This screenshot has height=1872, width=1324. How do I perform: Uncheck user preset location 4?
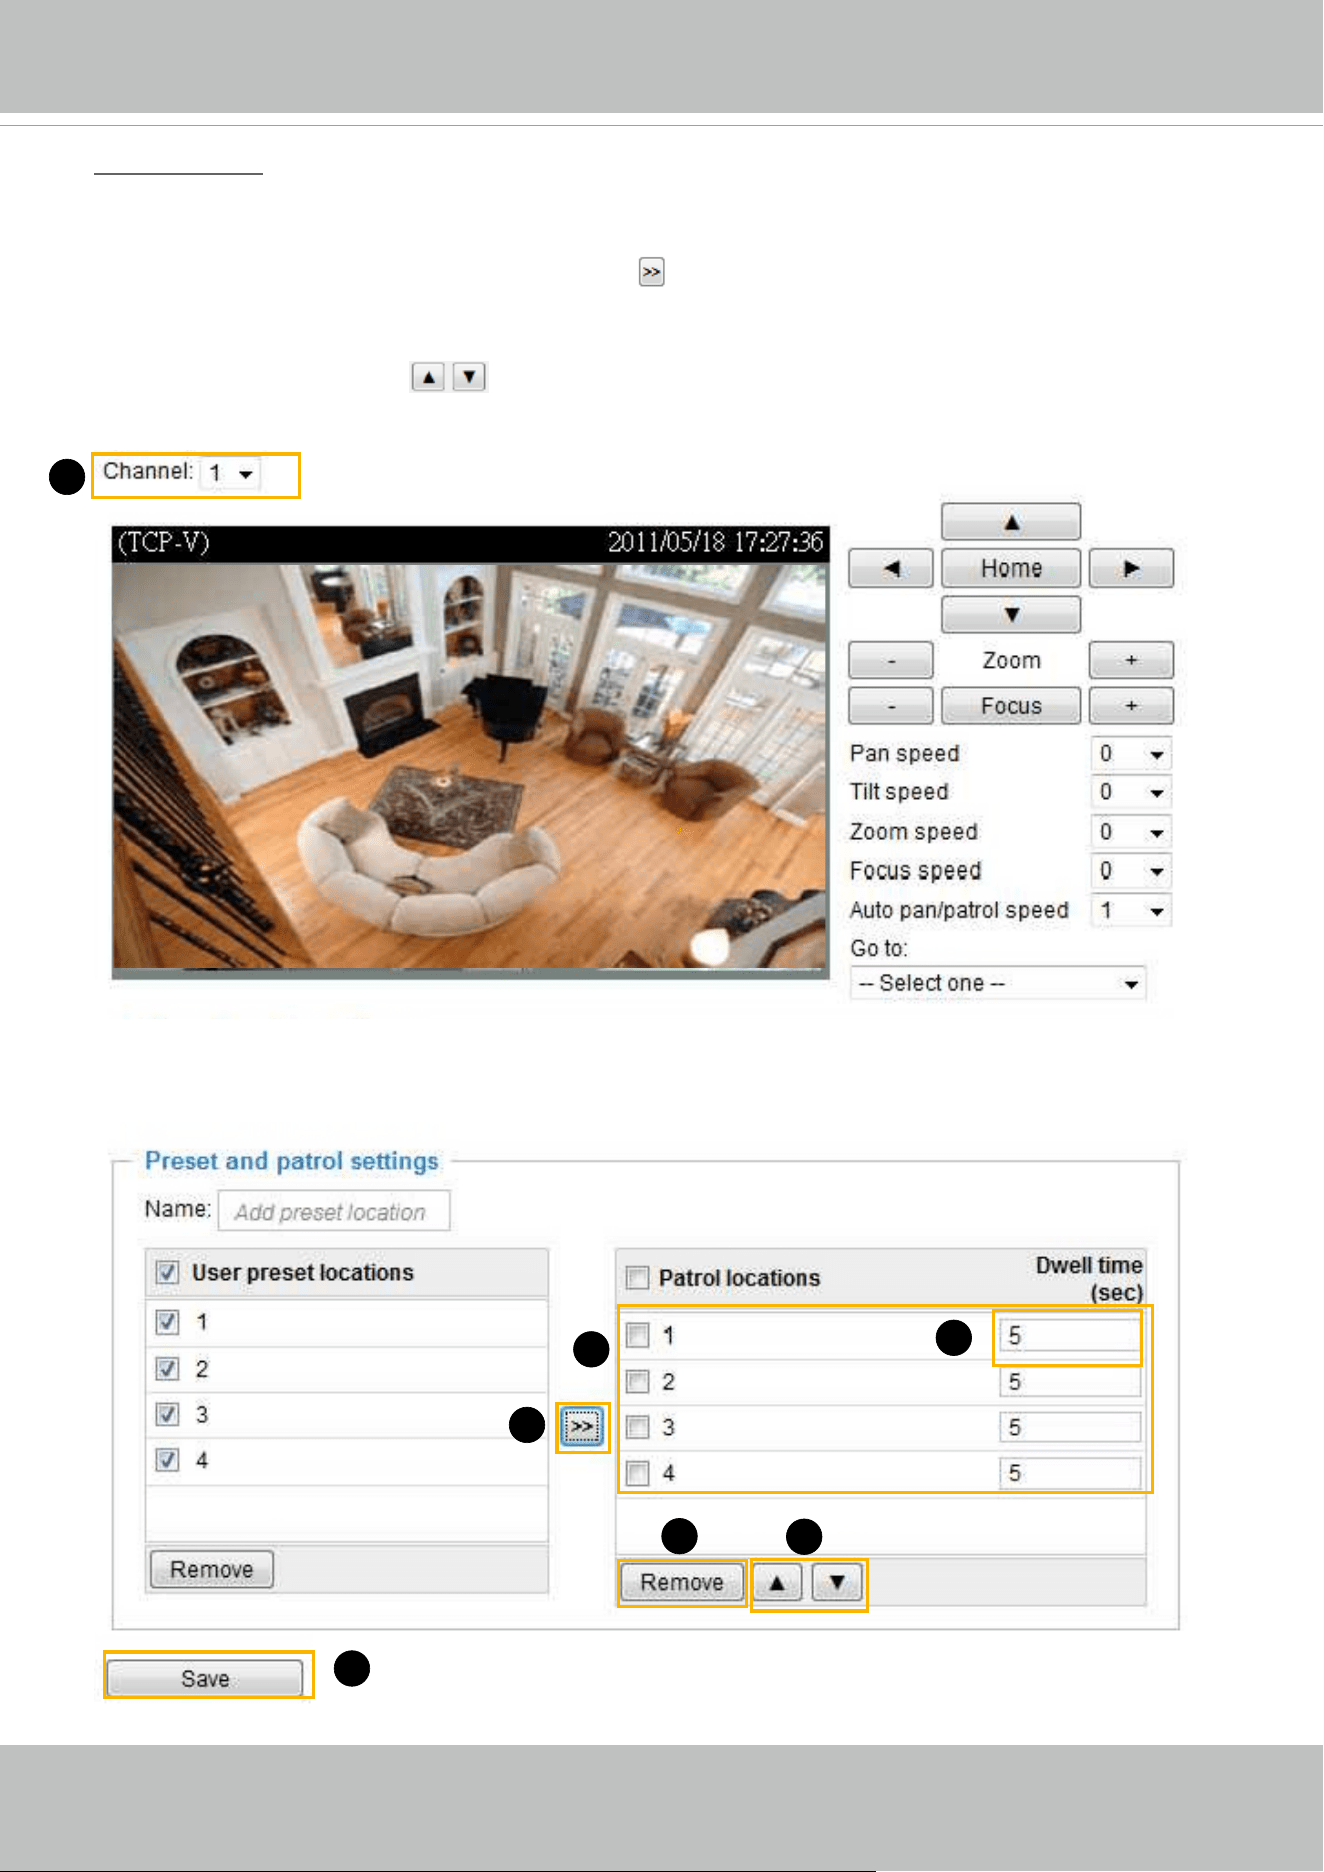point(167,1460)
